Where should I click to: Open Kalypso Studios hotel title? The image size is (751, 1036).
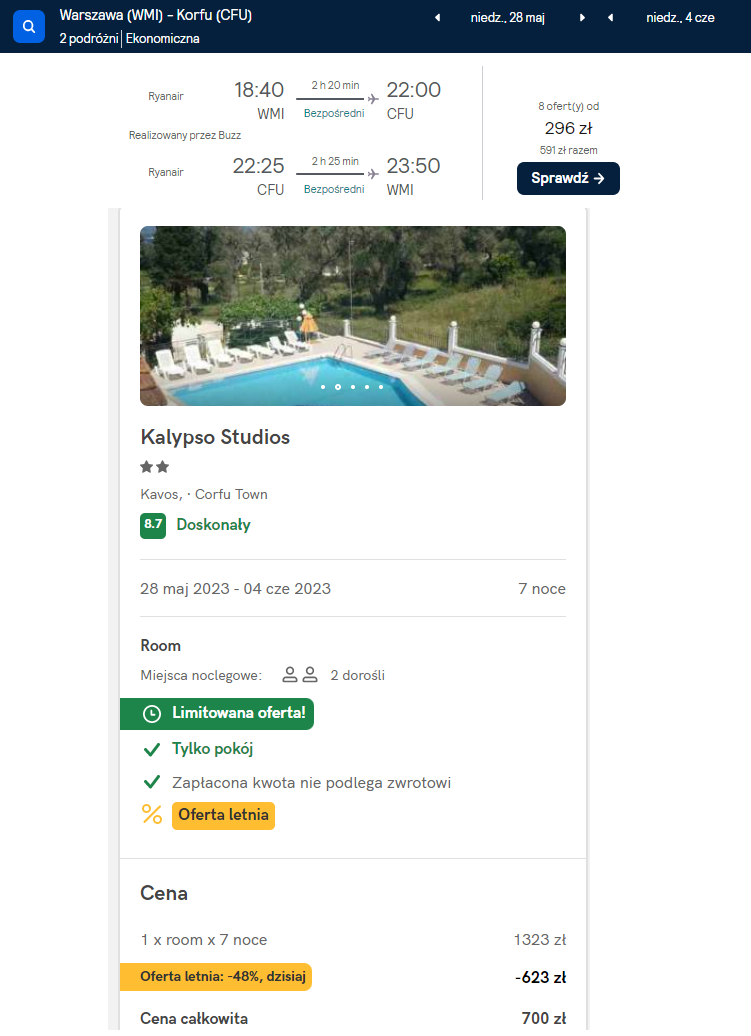pyautogui.click(x=215, y=437)
